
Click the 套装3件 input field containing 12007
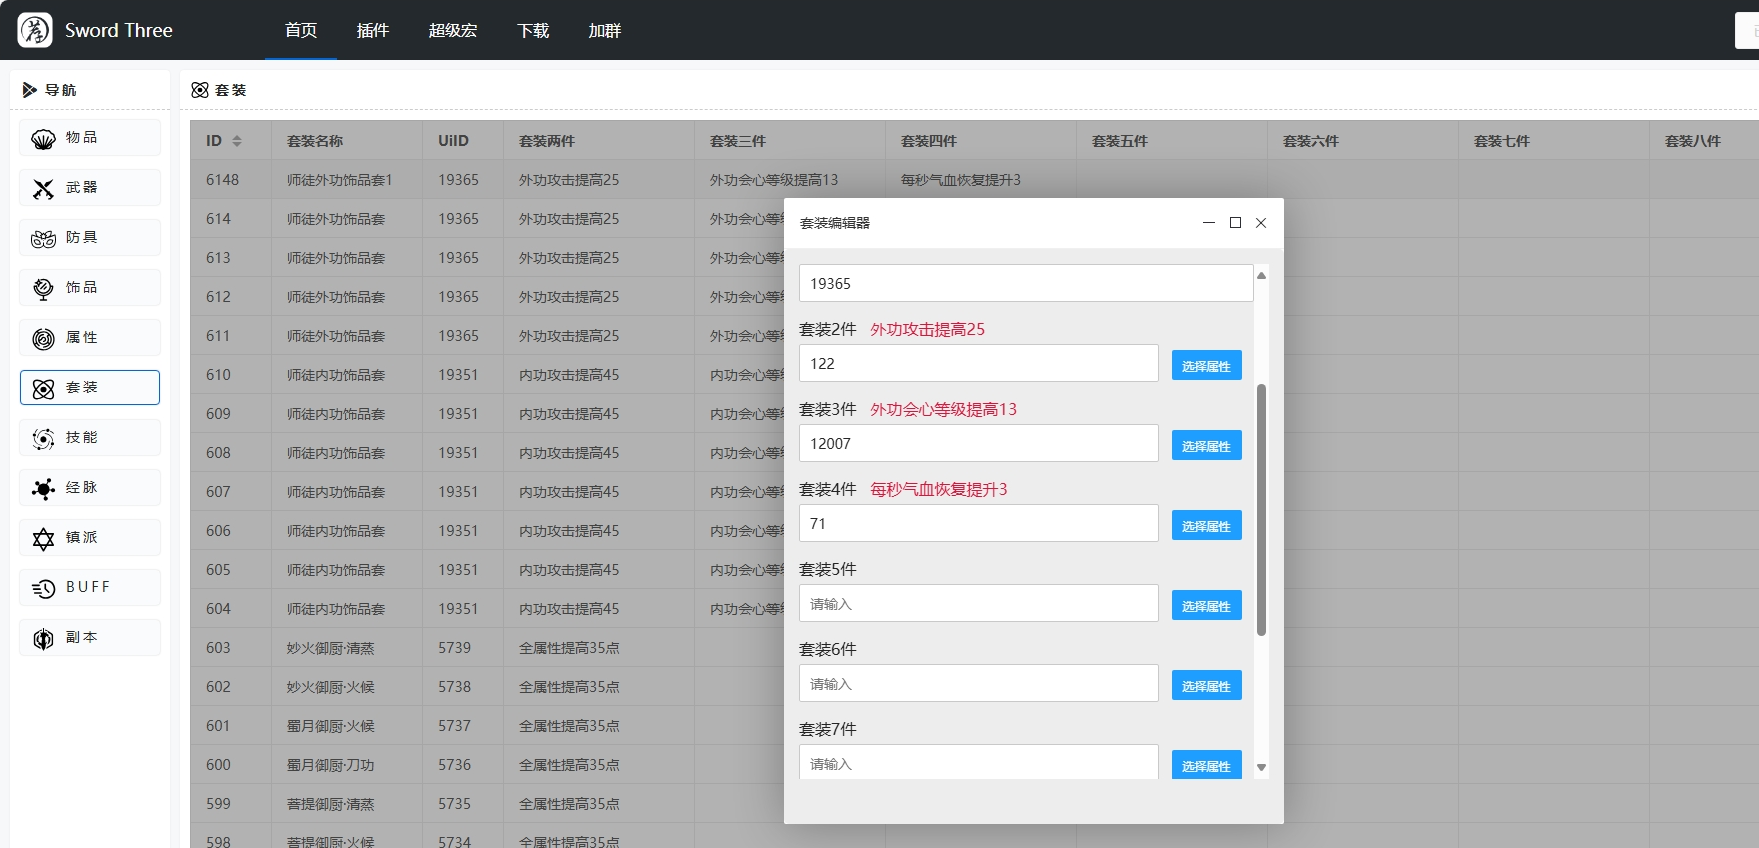click(x=979, y=443)
